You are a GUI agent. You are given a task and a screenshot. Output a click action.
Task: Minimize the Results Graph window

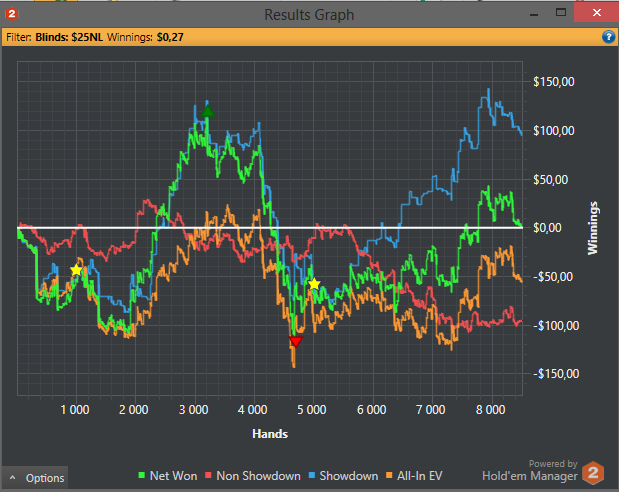pyautogui.click(x=534, y=14)
